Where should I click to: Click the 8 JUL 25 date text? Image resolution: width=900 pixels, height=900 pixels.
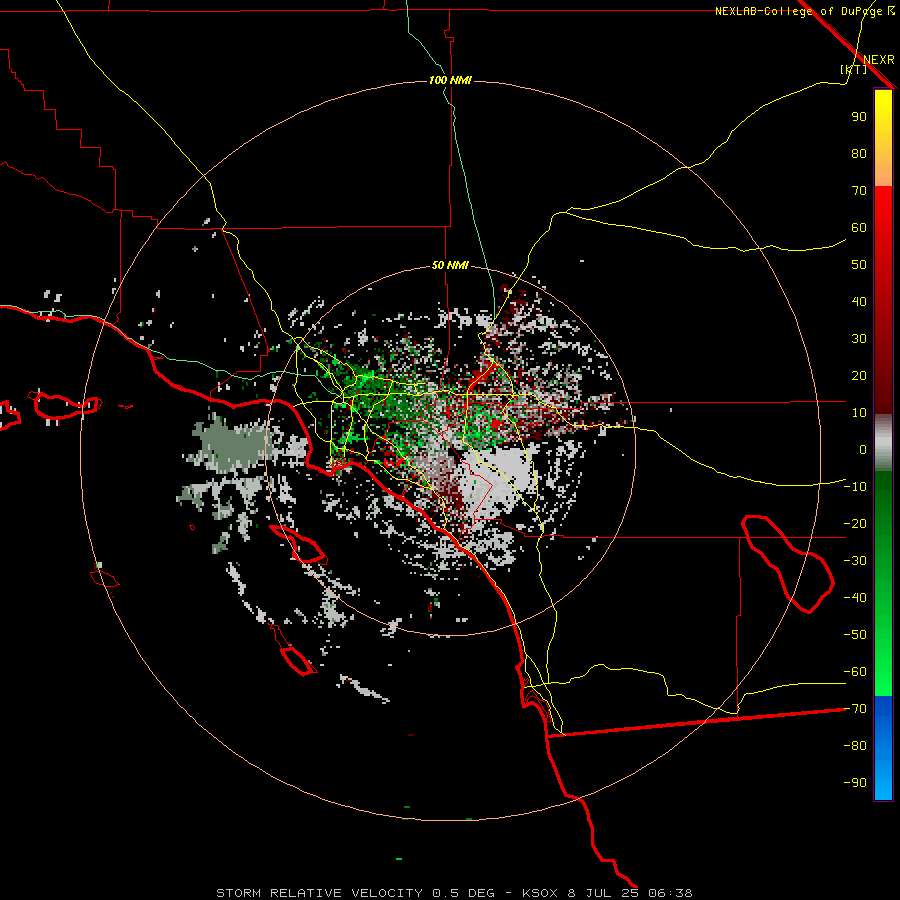click(603, 893)
